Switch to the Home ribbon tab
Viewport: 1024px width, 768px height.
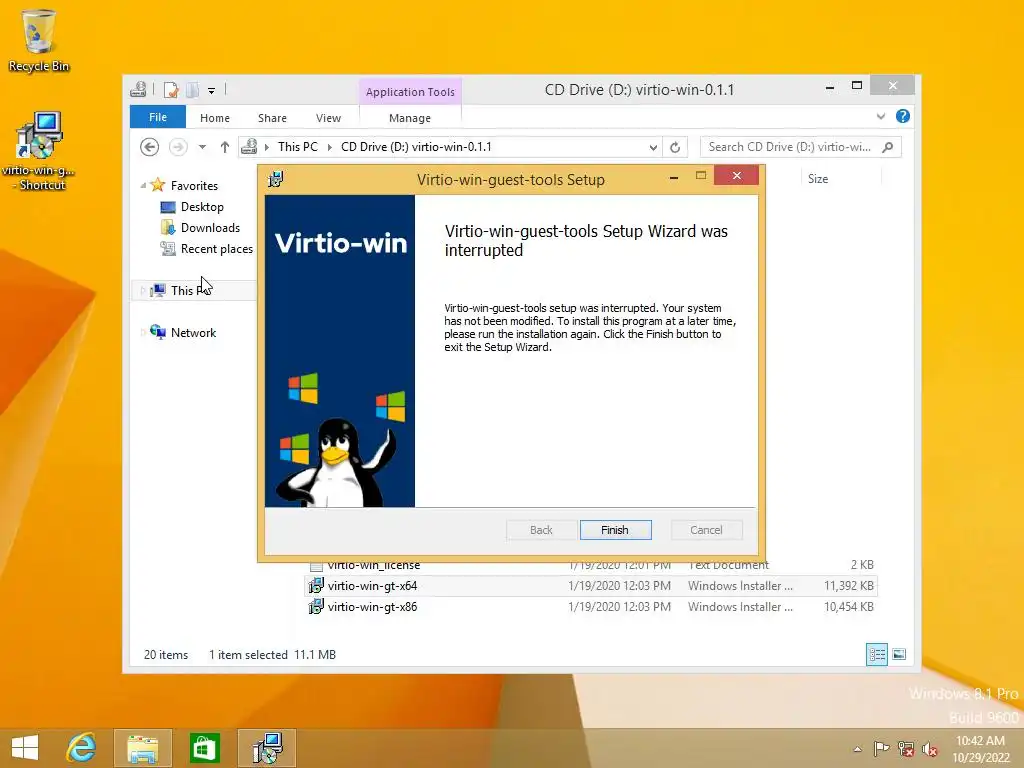click(x=215, y=118)
